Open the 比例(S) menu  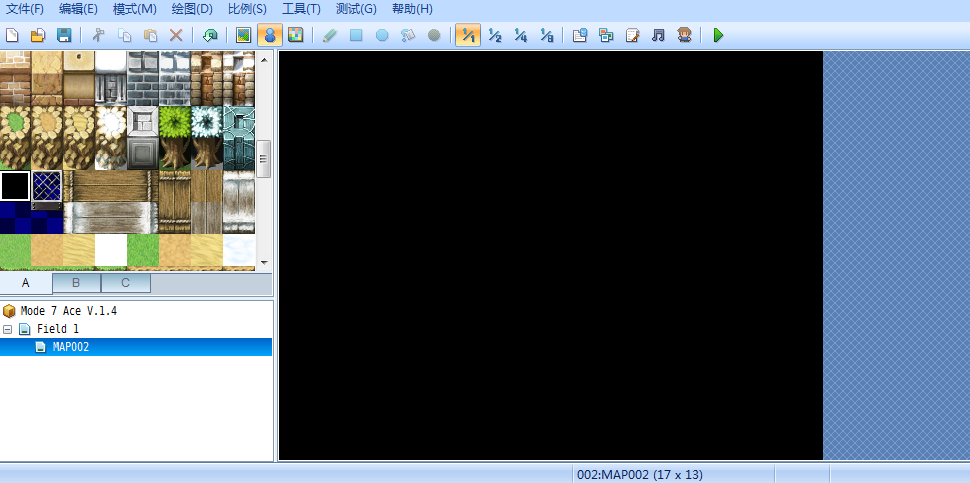click(247, 9)
